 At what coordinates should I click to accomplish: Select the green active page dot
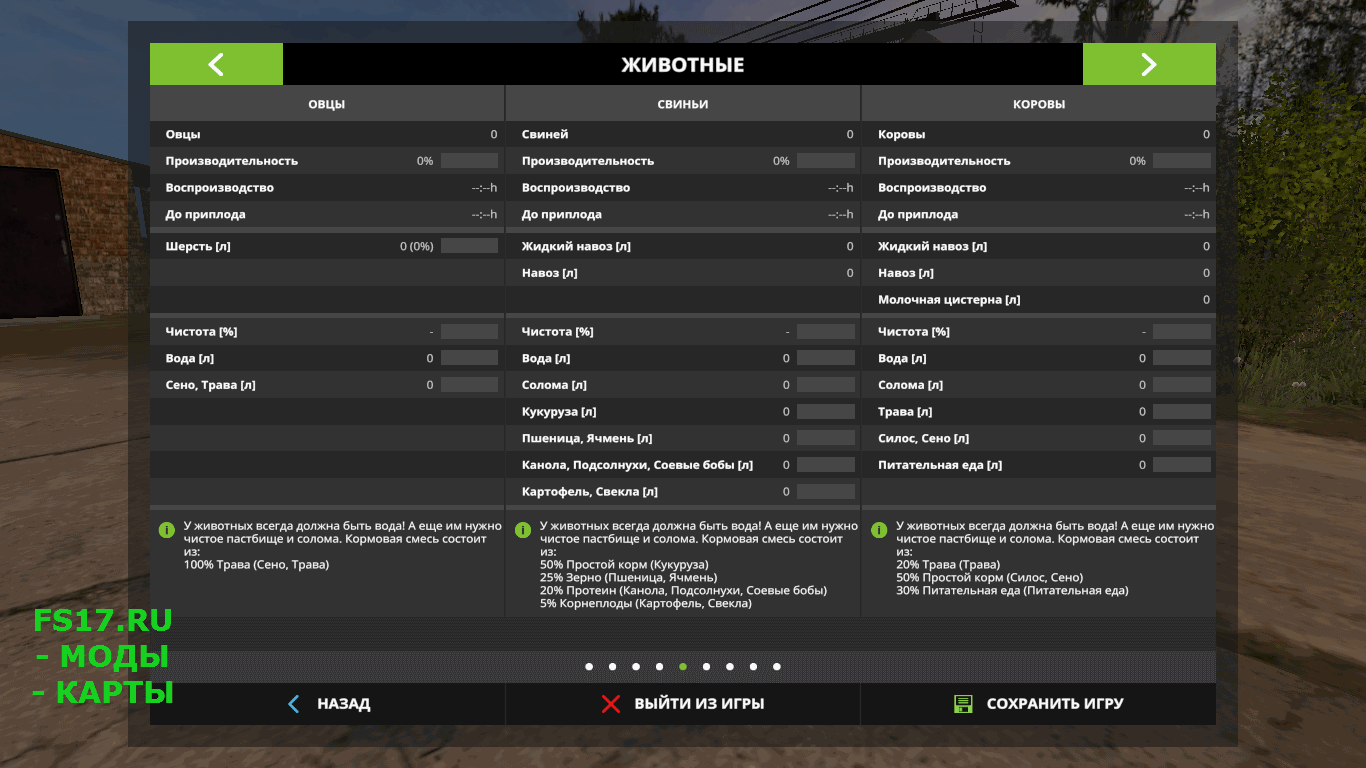pos(683,666)
